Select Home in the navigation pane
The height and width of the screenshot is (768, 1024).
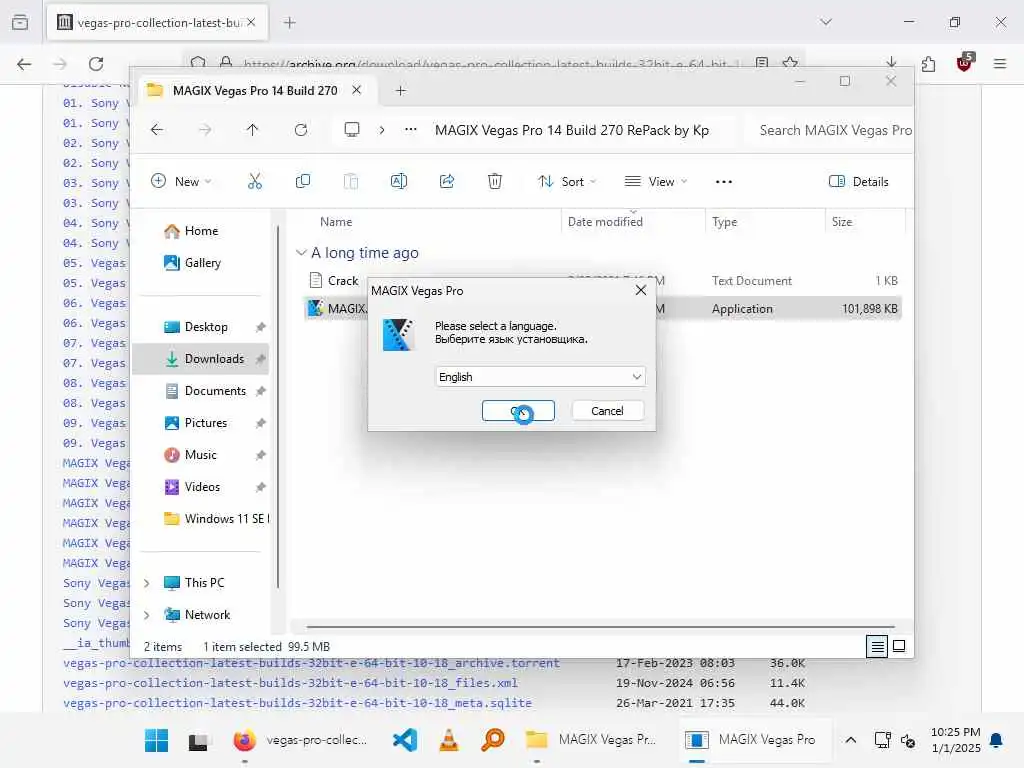201,231
